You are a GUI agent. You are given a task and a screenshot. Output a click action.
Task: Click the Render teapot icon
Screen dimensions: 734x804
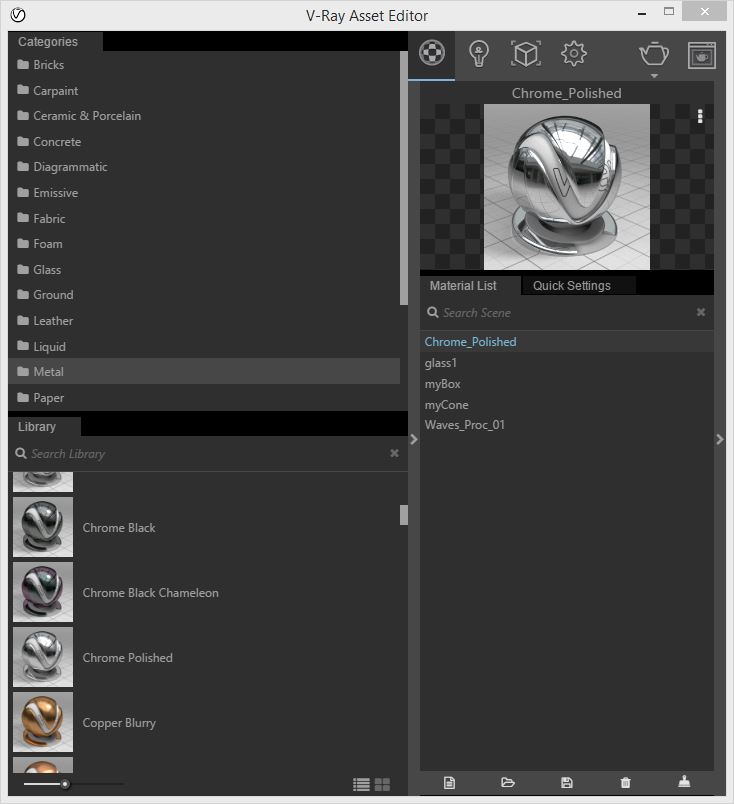click(654, 53)
